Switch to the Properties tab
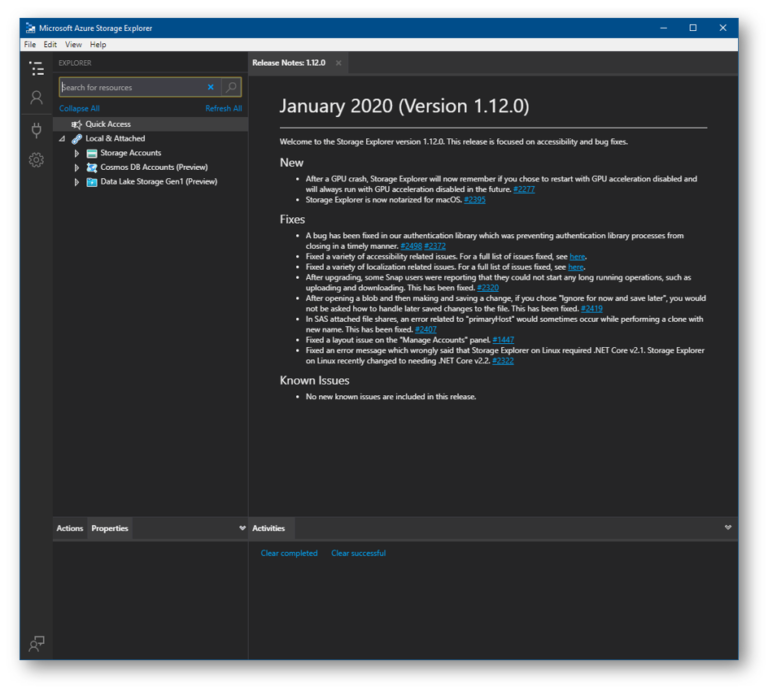Viewport: 768px width, 687px height. 110,528
